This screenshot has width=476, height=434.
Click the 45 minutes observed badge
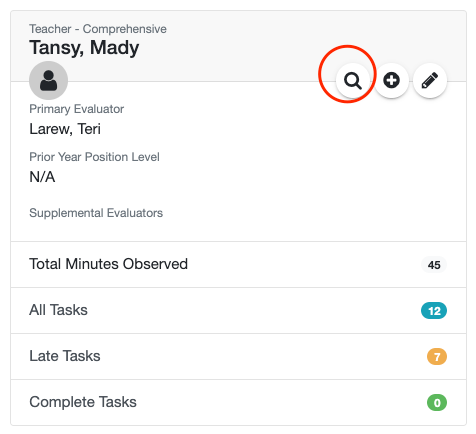[x=434, y=265]
